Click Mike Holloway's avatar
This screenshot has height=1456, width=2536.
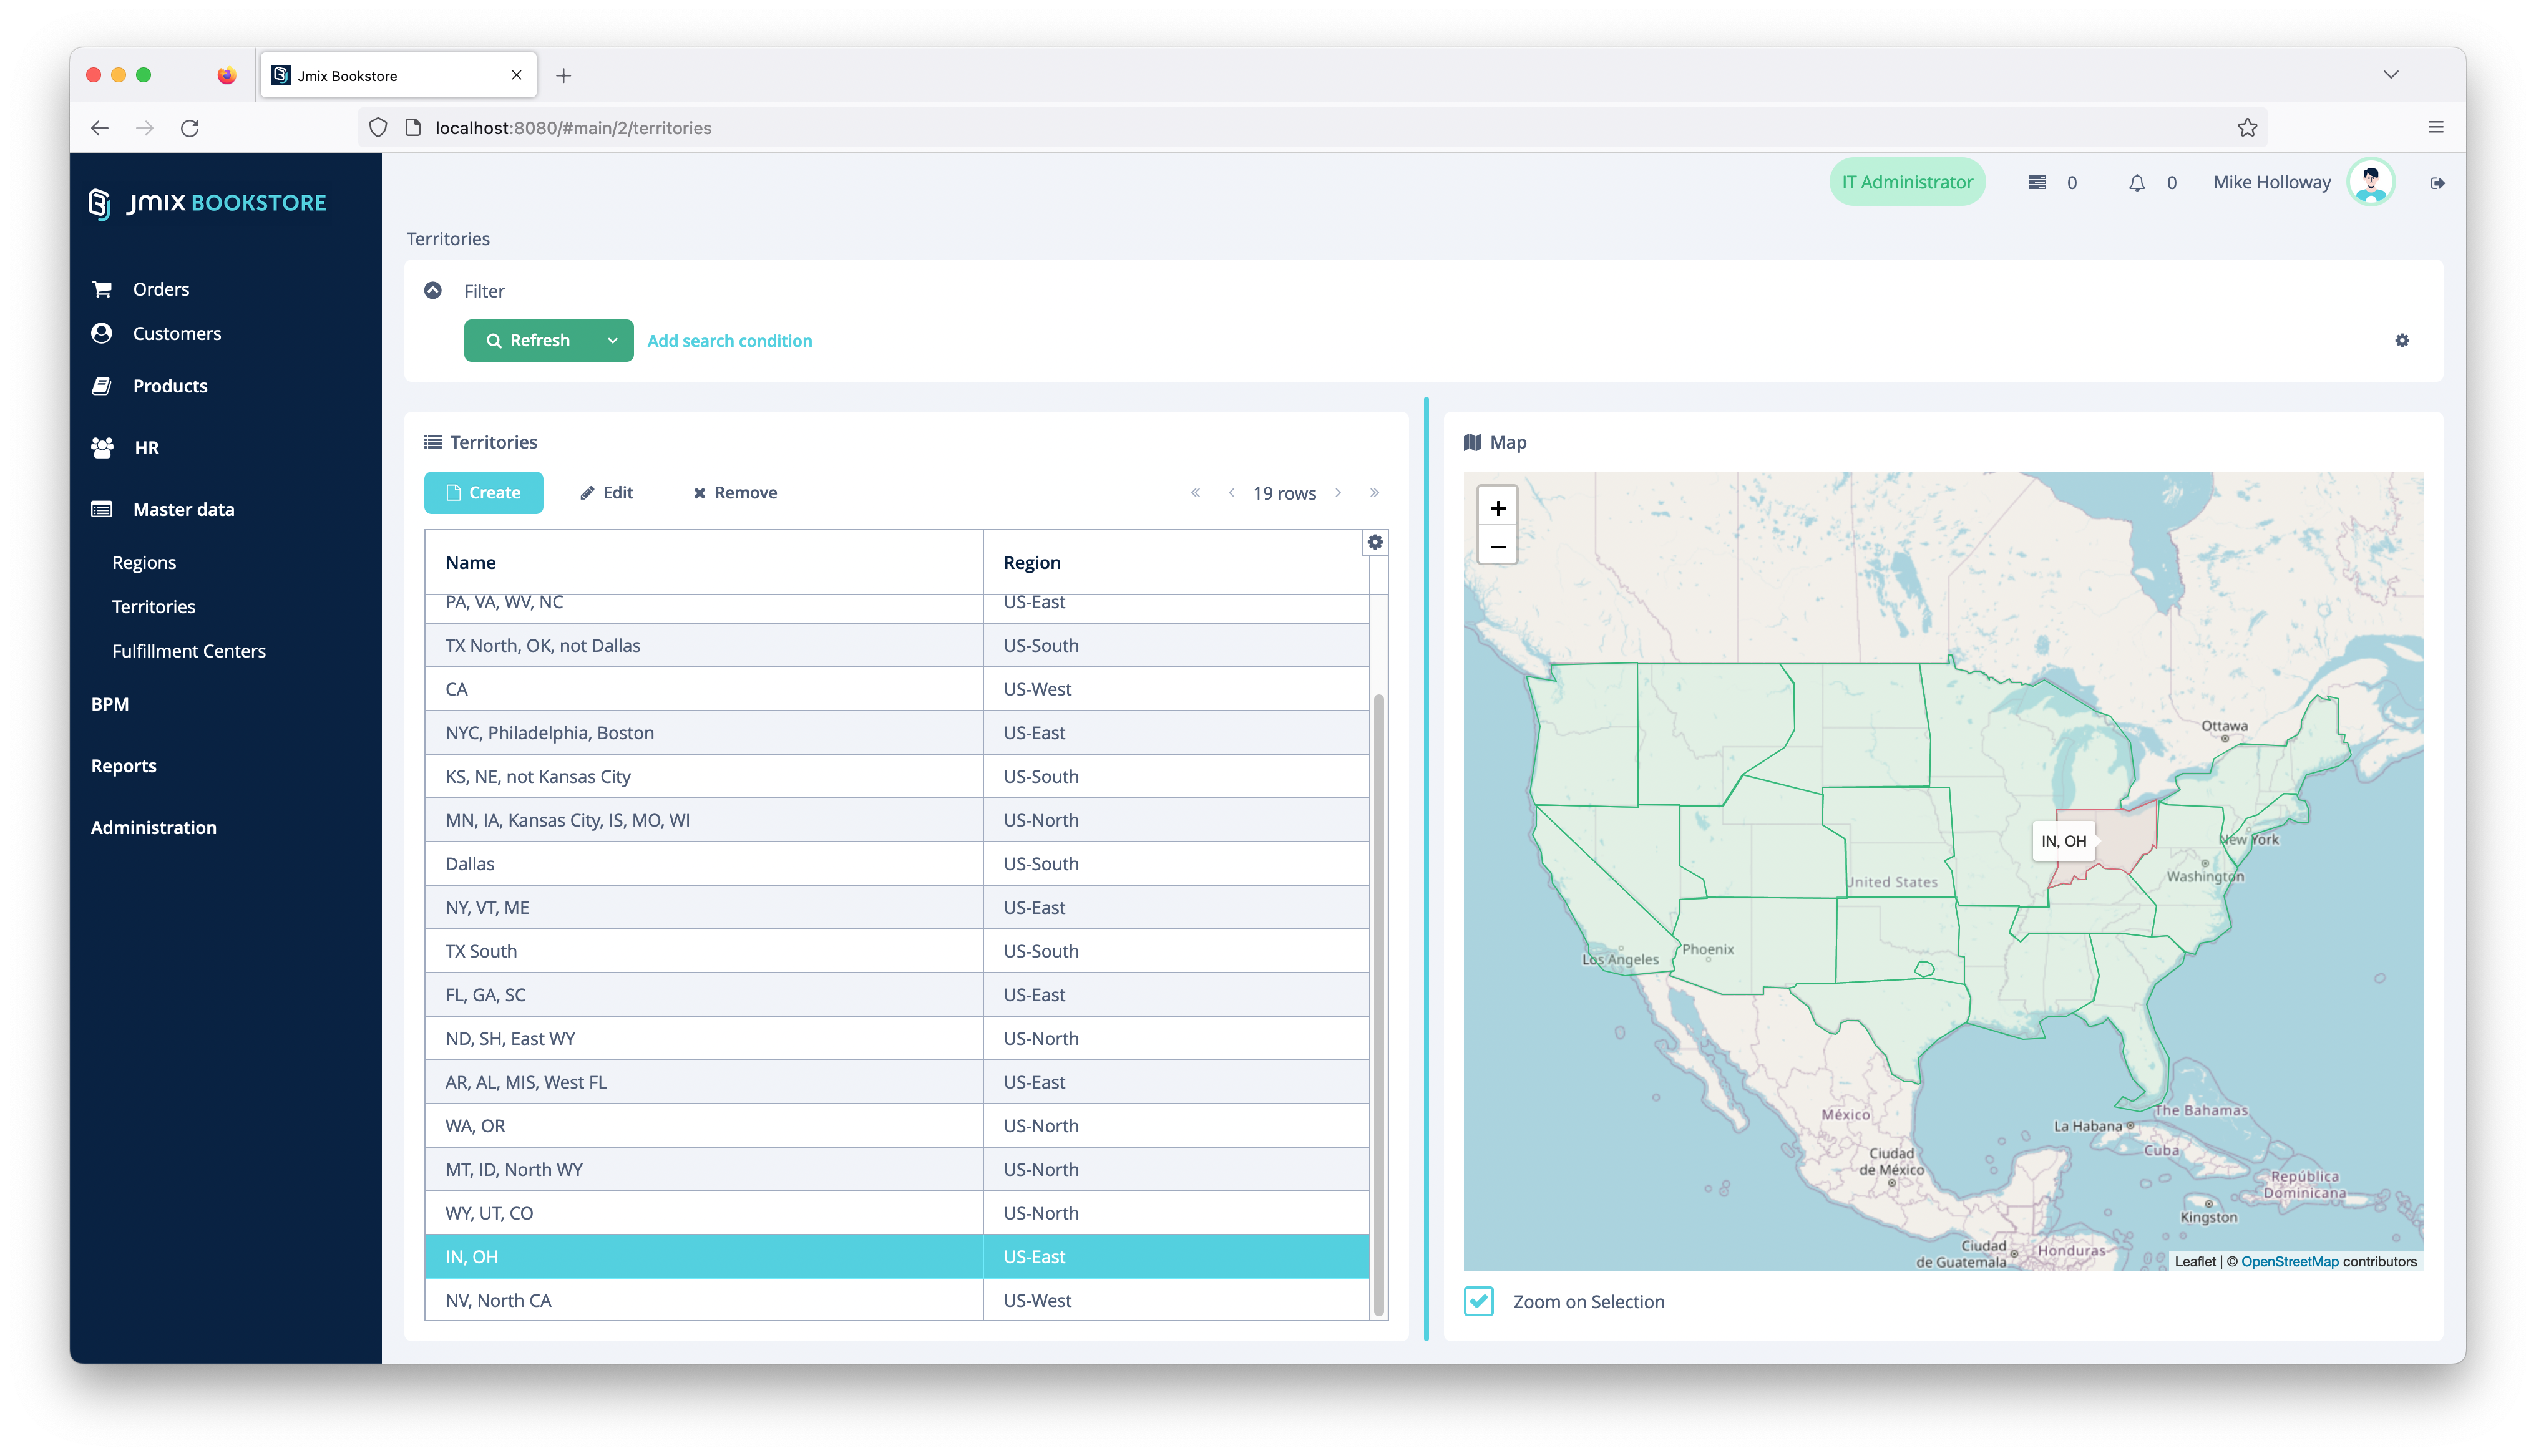pos(2370,183)
